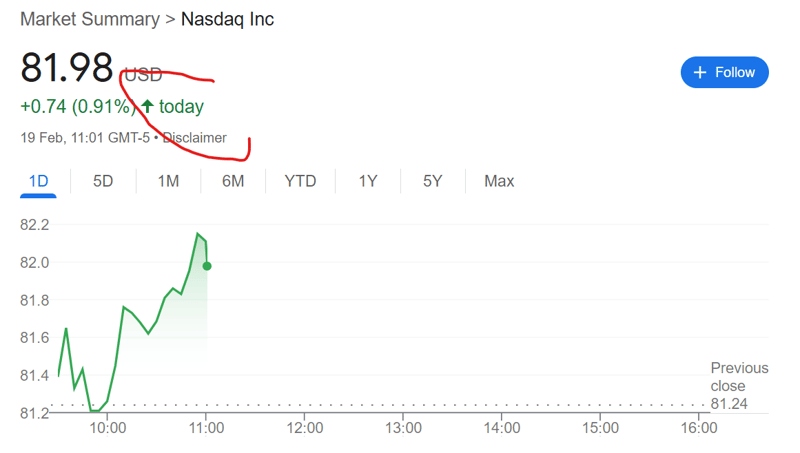The image size is (800, 453).
Task: Click the plus icon in Follow button
Action: 700,72
